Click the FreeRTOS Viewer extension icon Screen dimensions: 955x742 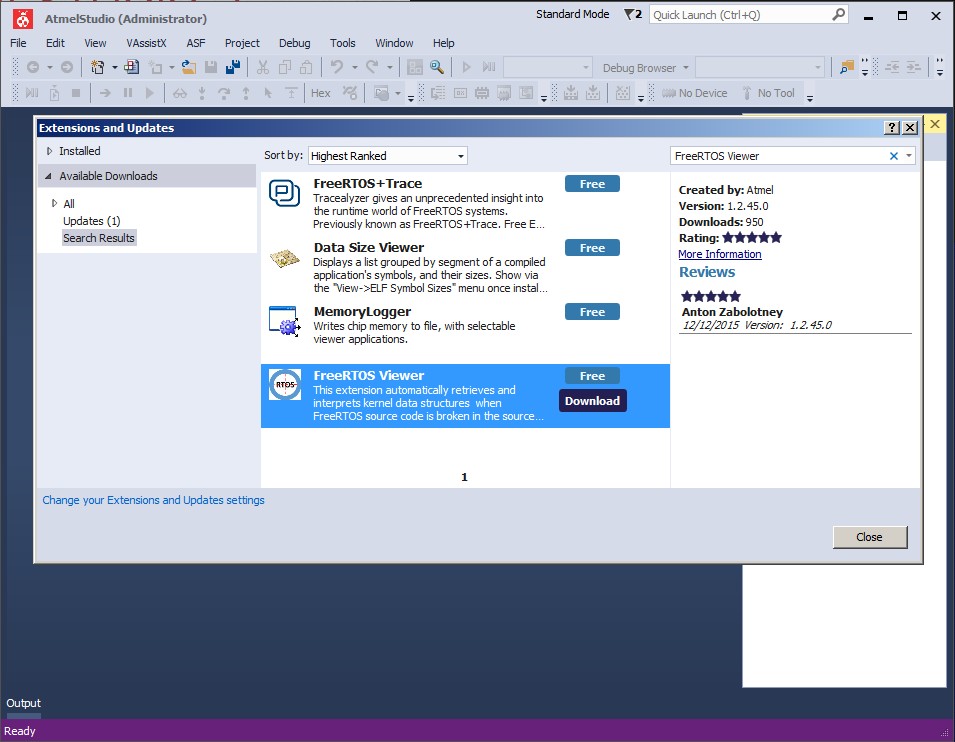click(285, 385)
